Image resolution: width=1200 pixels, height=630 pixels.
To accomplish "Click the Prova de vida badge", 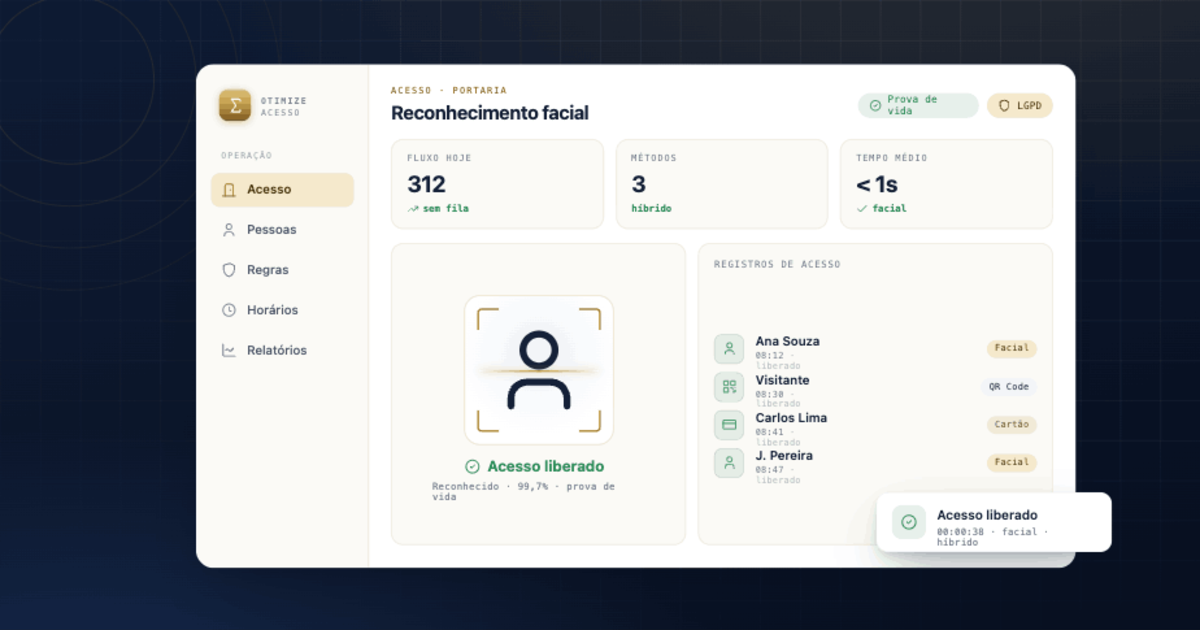I will 918,105.
